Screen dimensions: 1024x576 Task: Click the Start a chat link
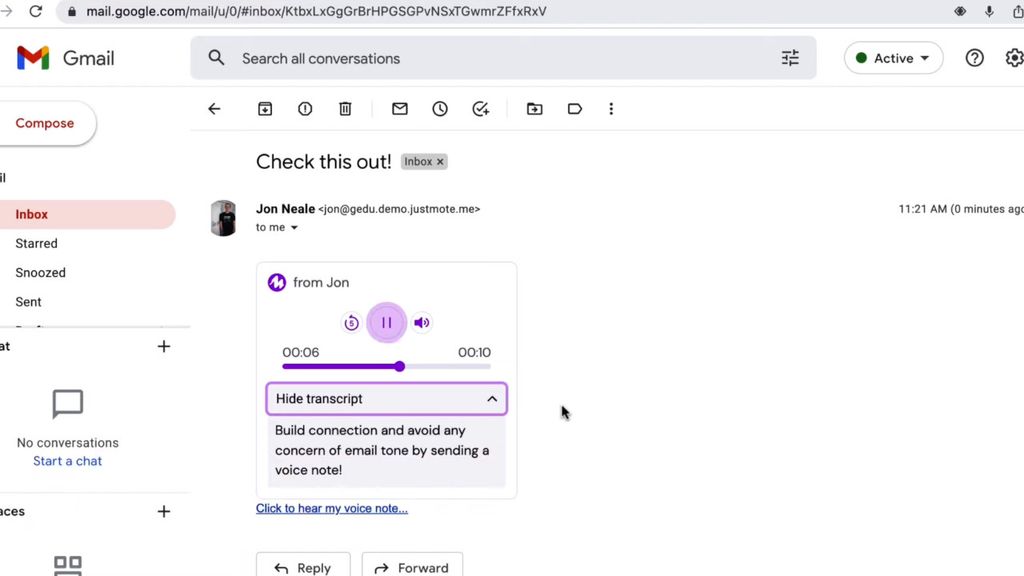(67, 461)
